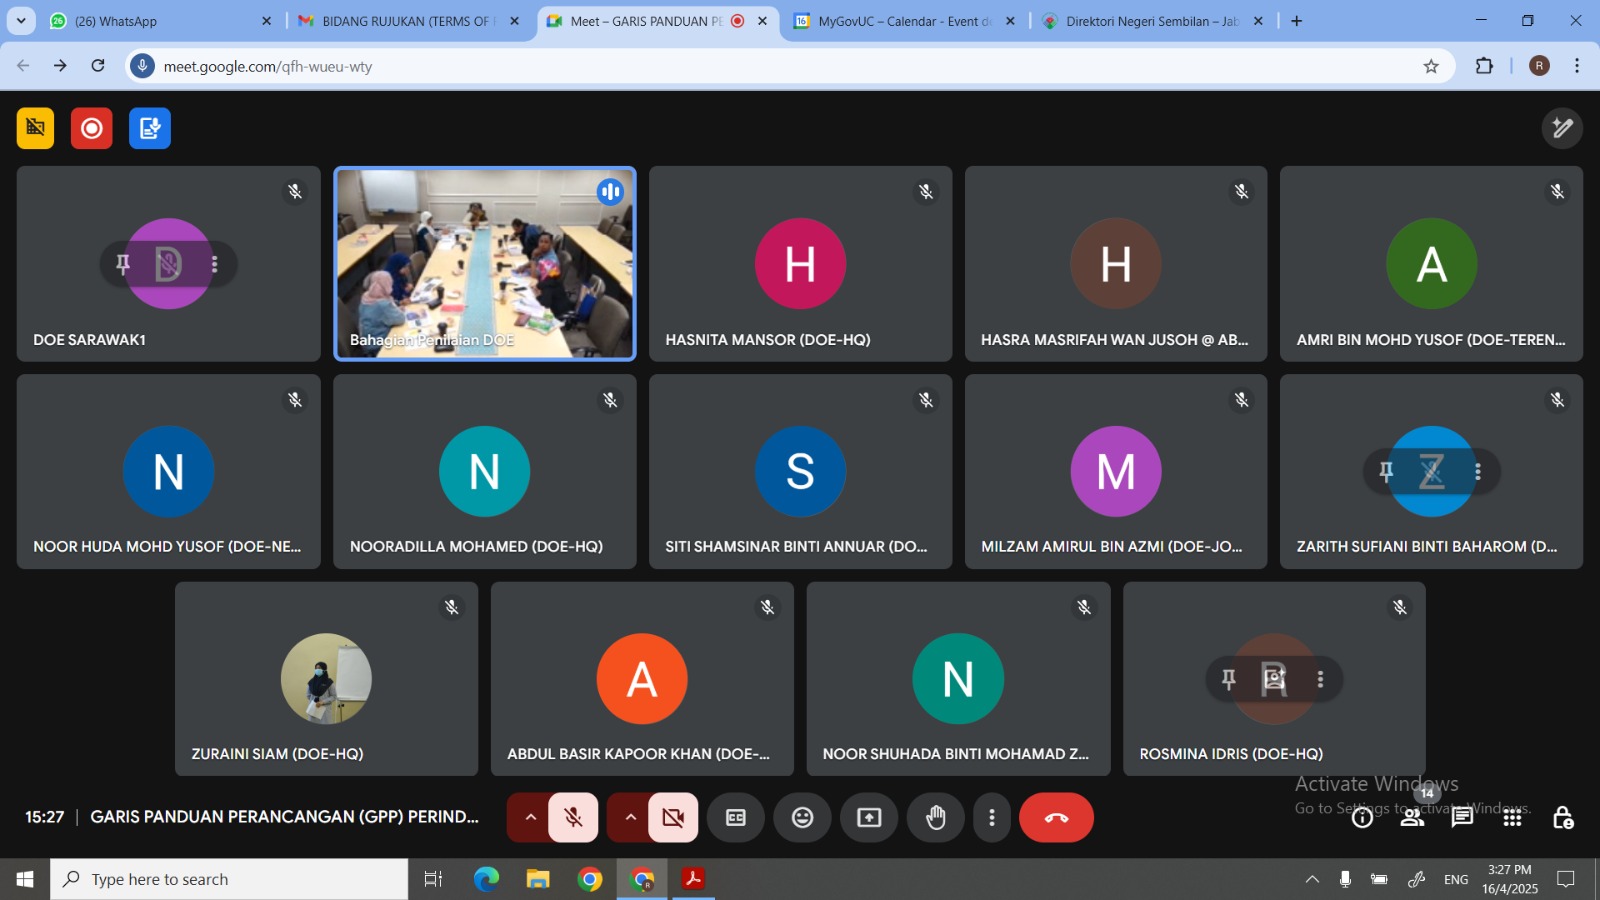This screenshot has height=900, width=1600.
Task: Open more options for ROSMINA IDRIS tile
Action: [x=1321, y=679]
